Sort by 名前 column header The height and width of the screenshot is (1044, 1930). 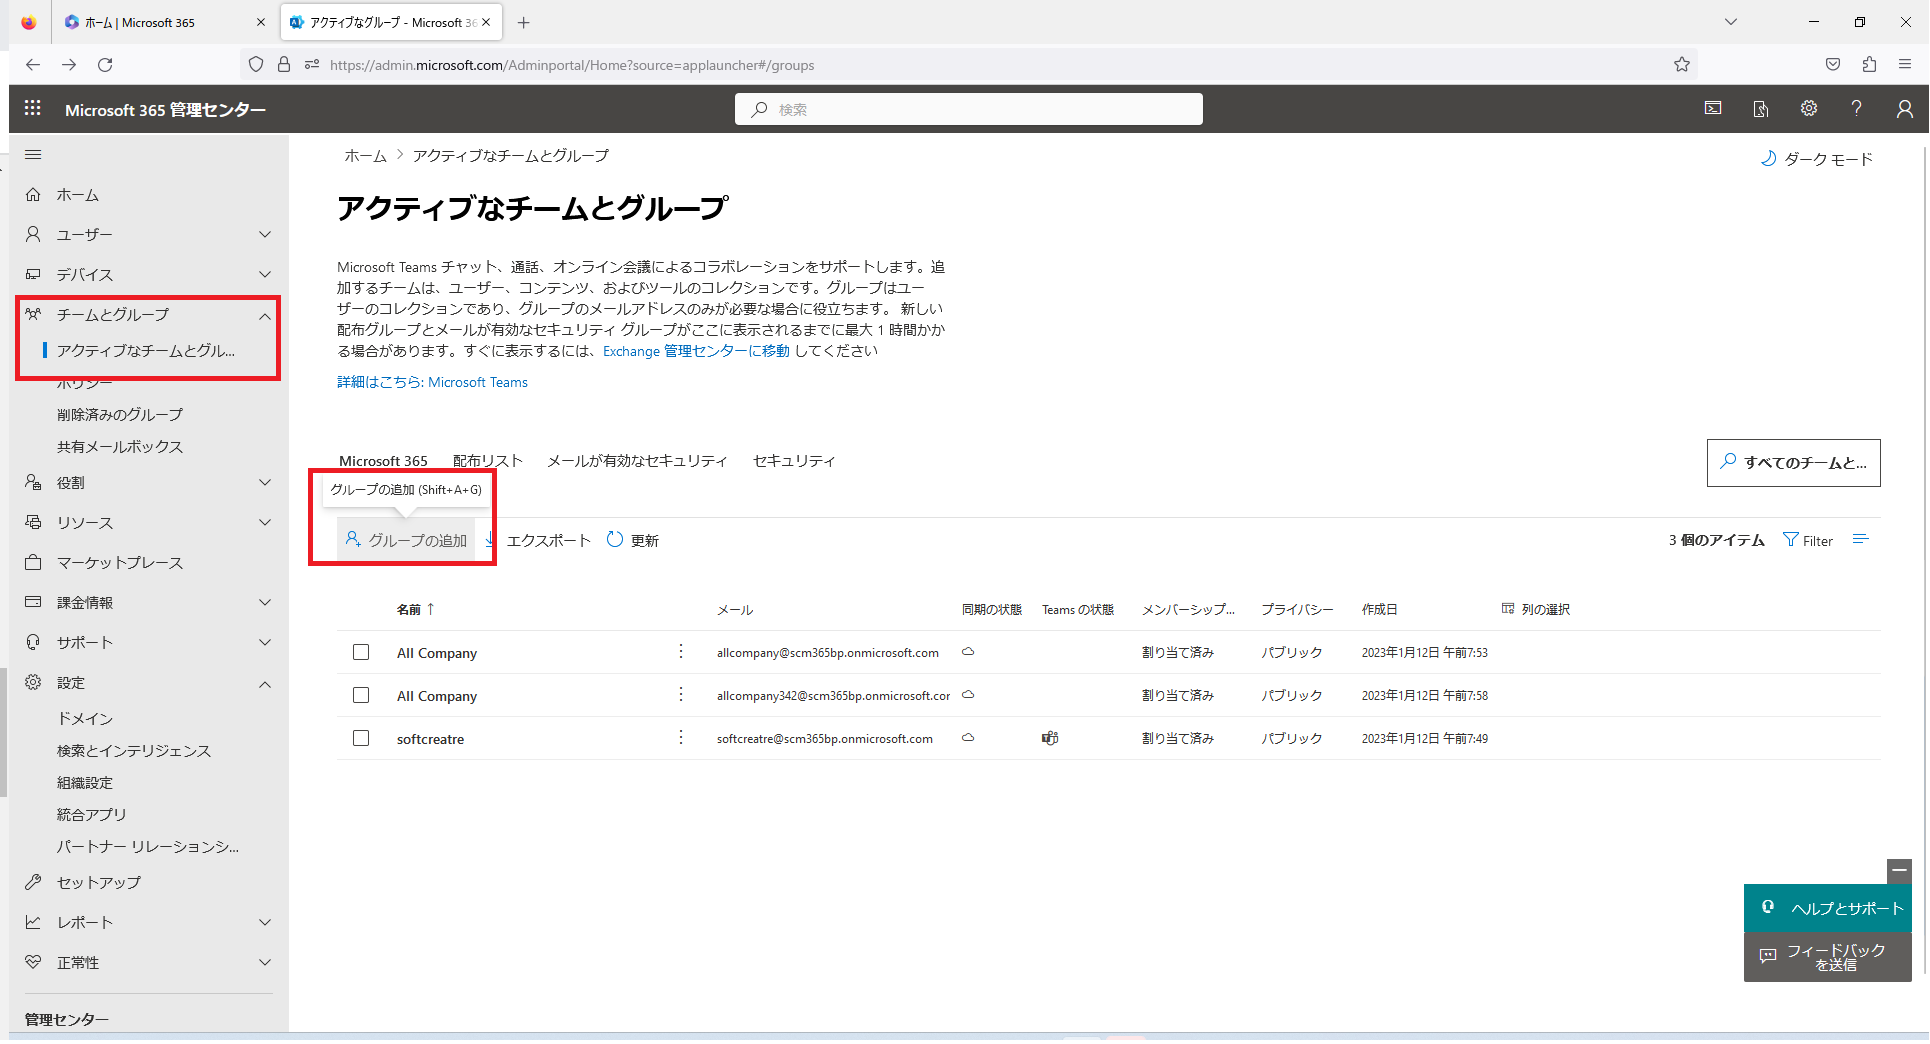click(x=416, y=609)
